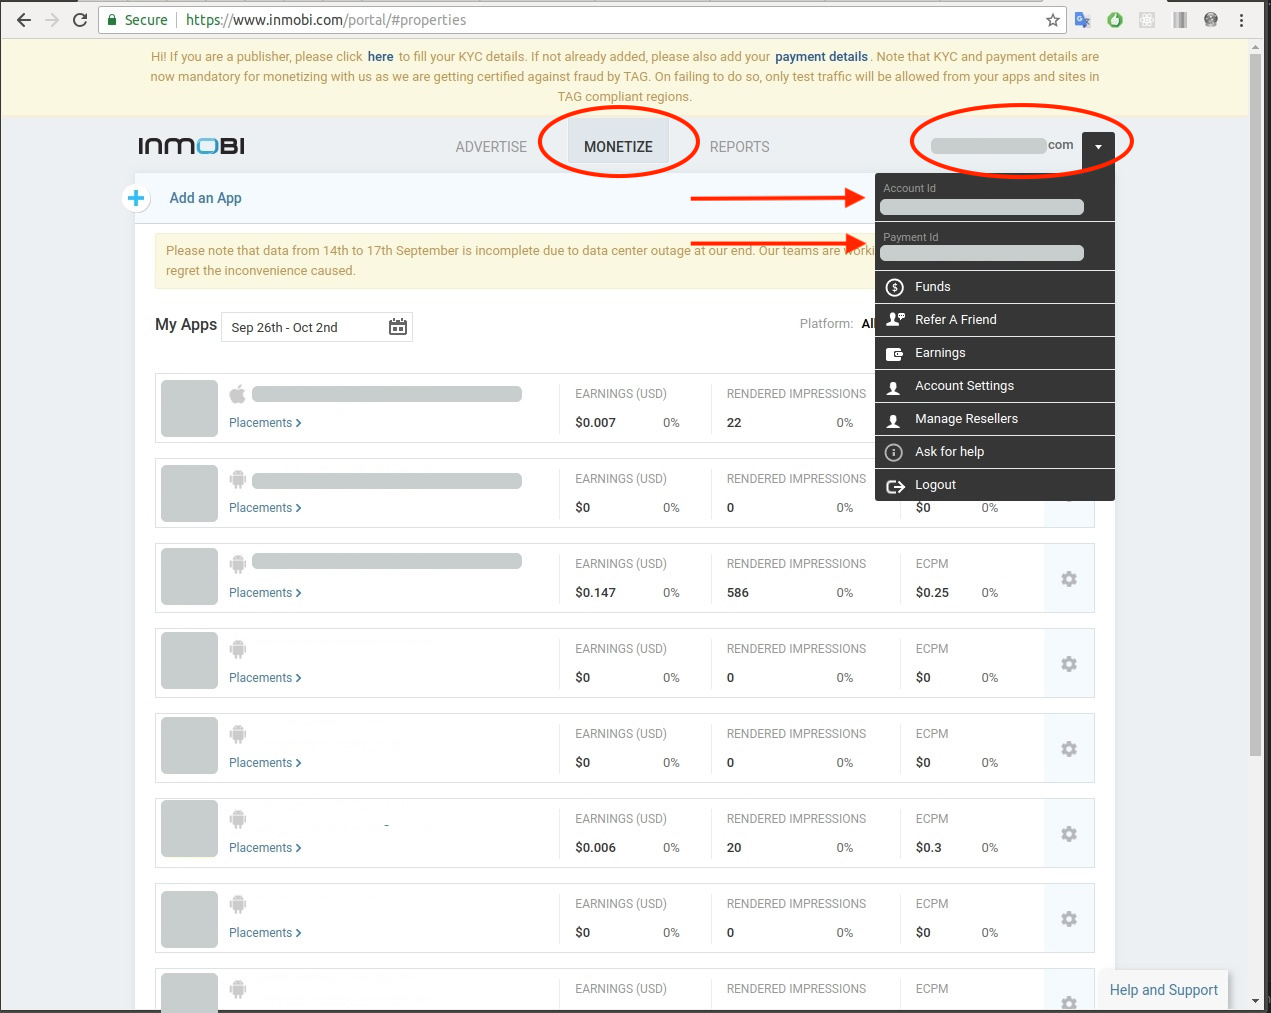Reload the page in browser
1271x1013 pixels.
(x=80, y=20)
